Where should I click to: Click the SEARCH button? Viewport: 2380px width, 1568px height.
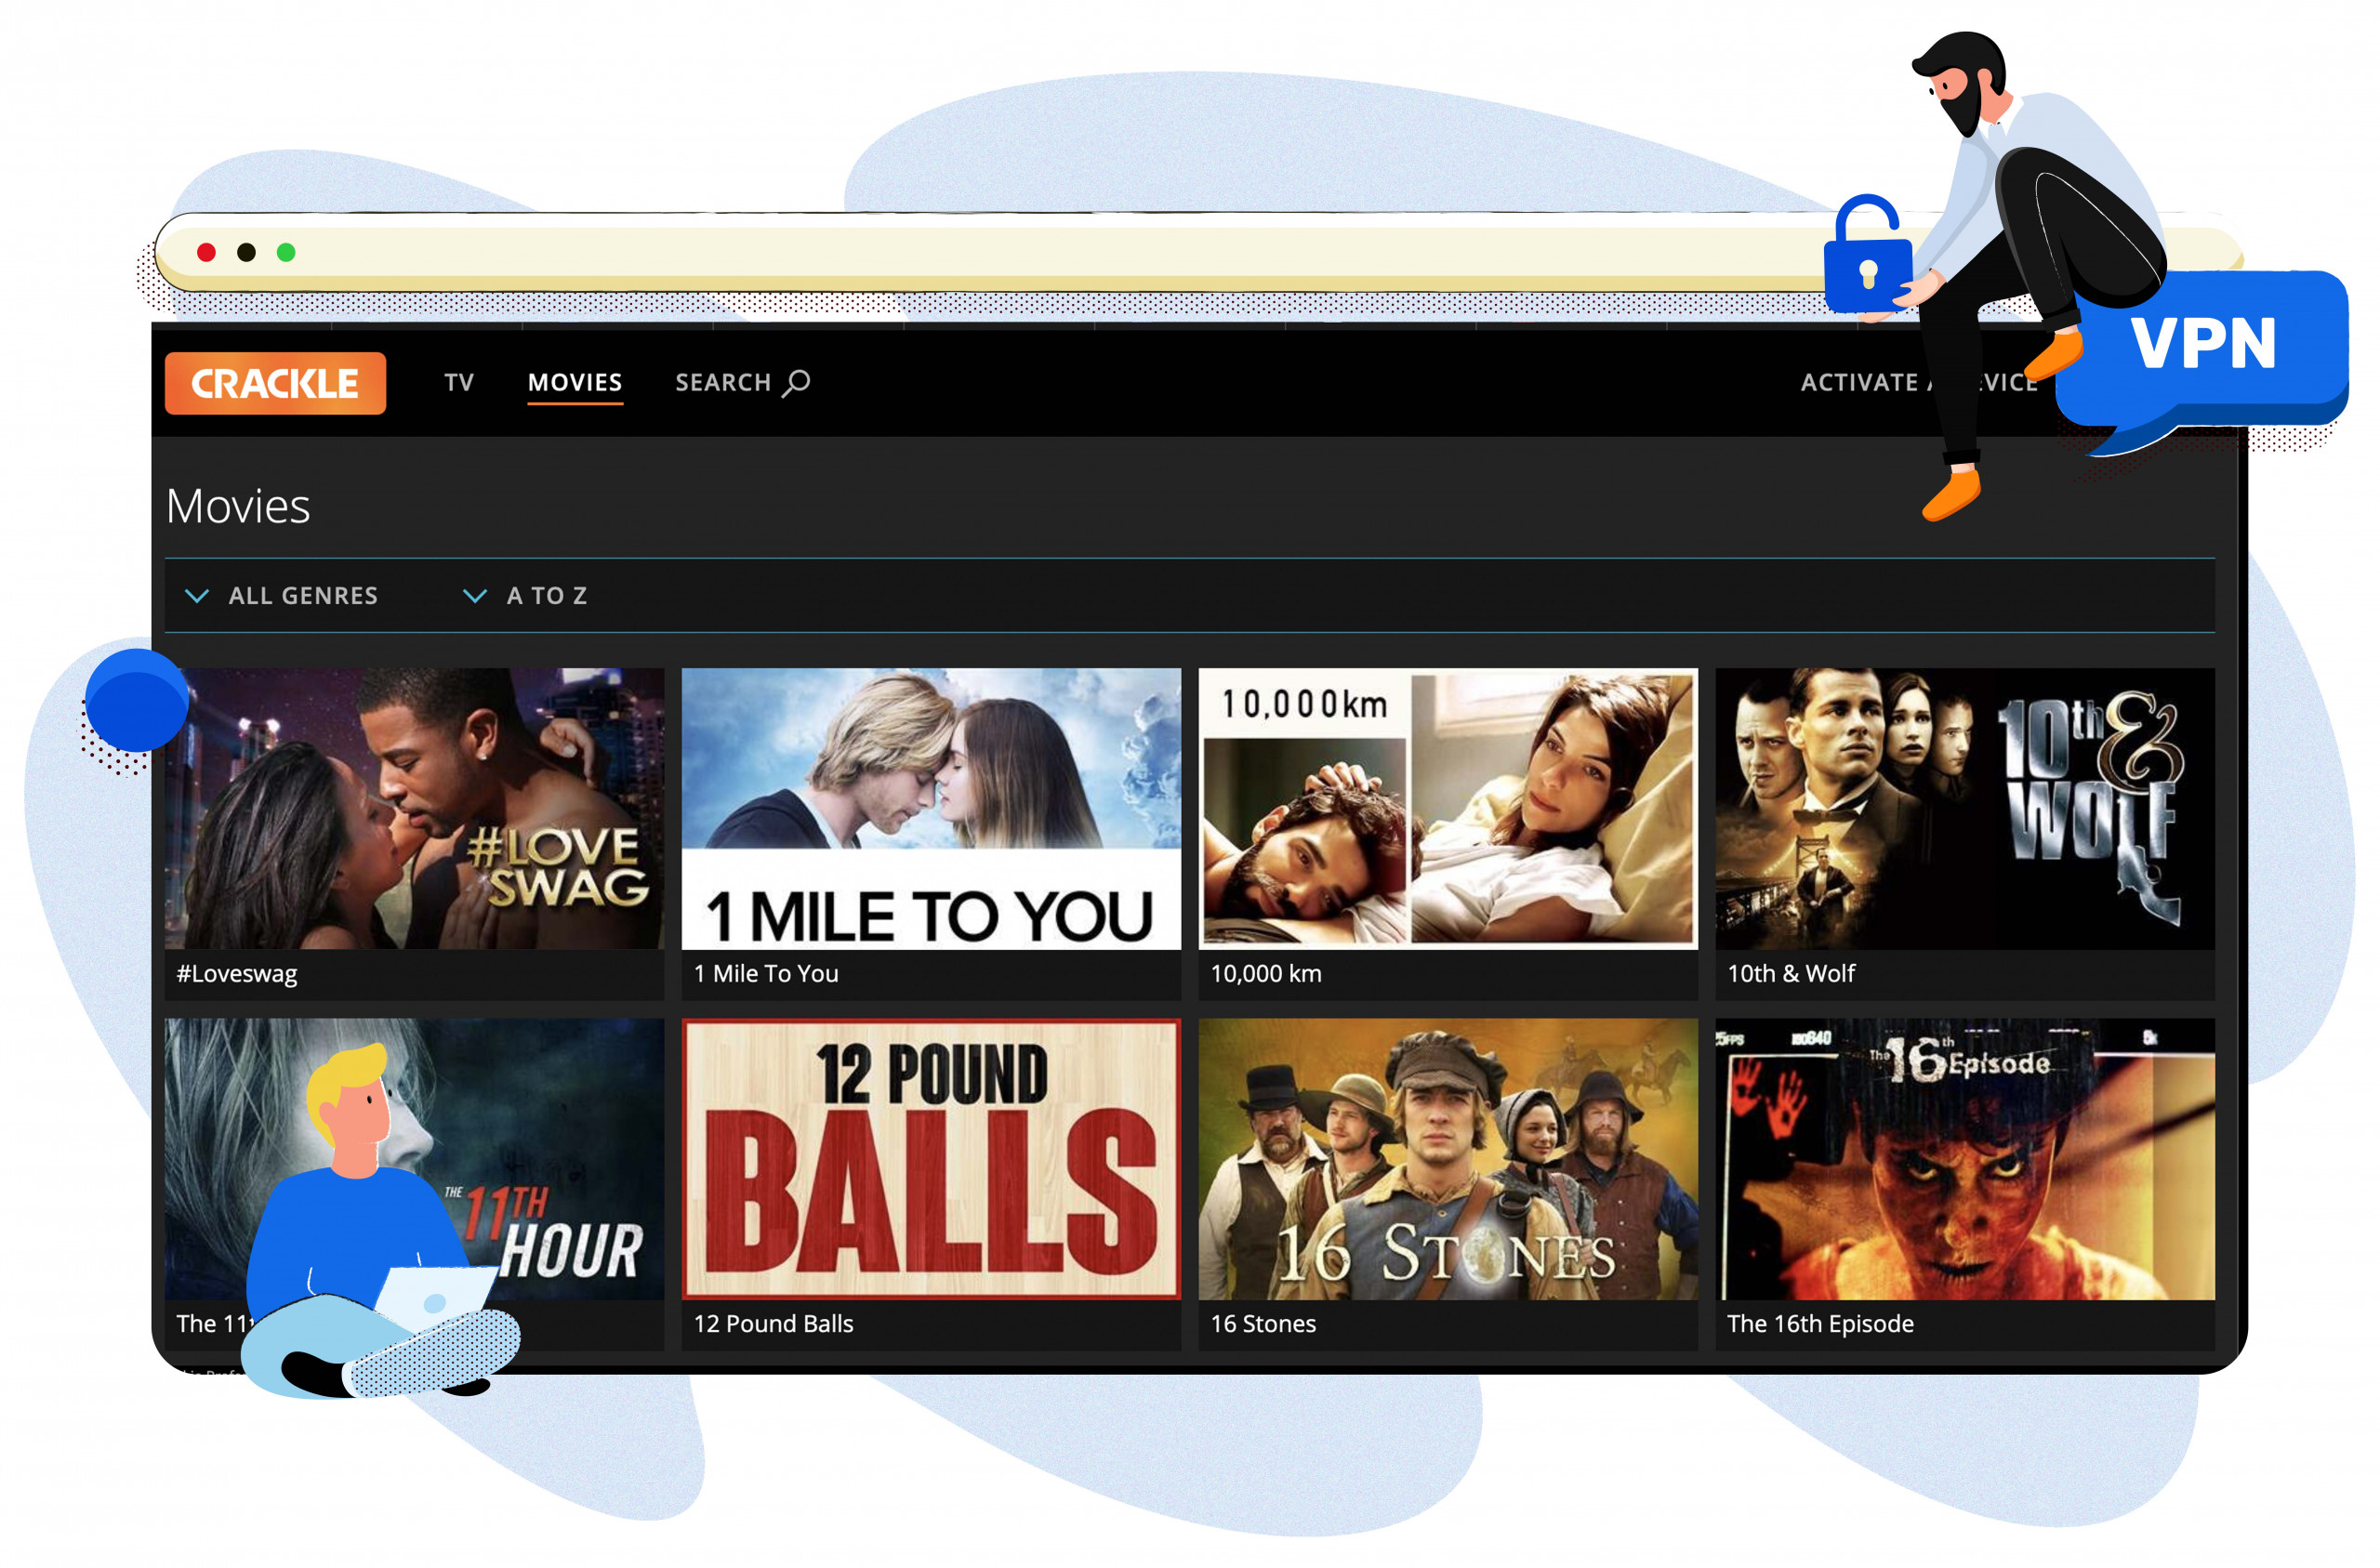coord(740,381)
